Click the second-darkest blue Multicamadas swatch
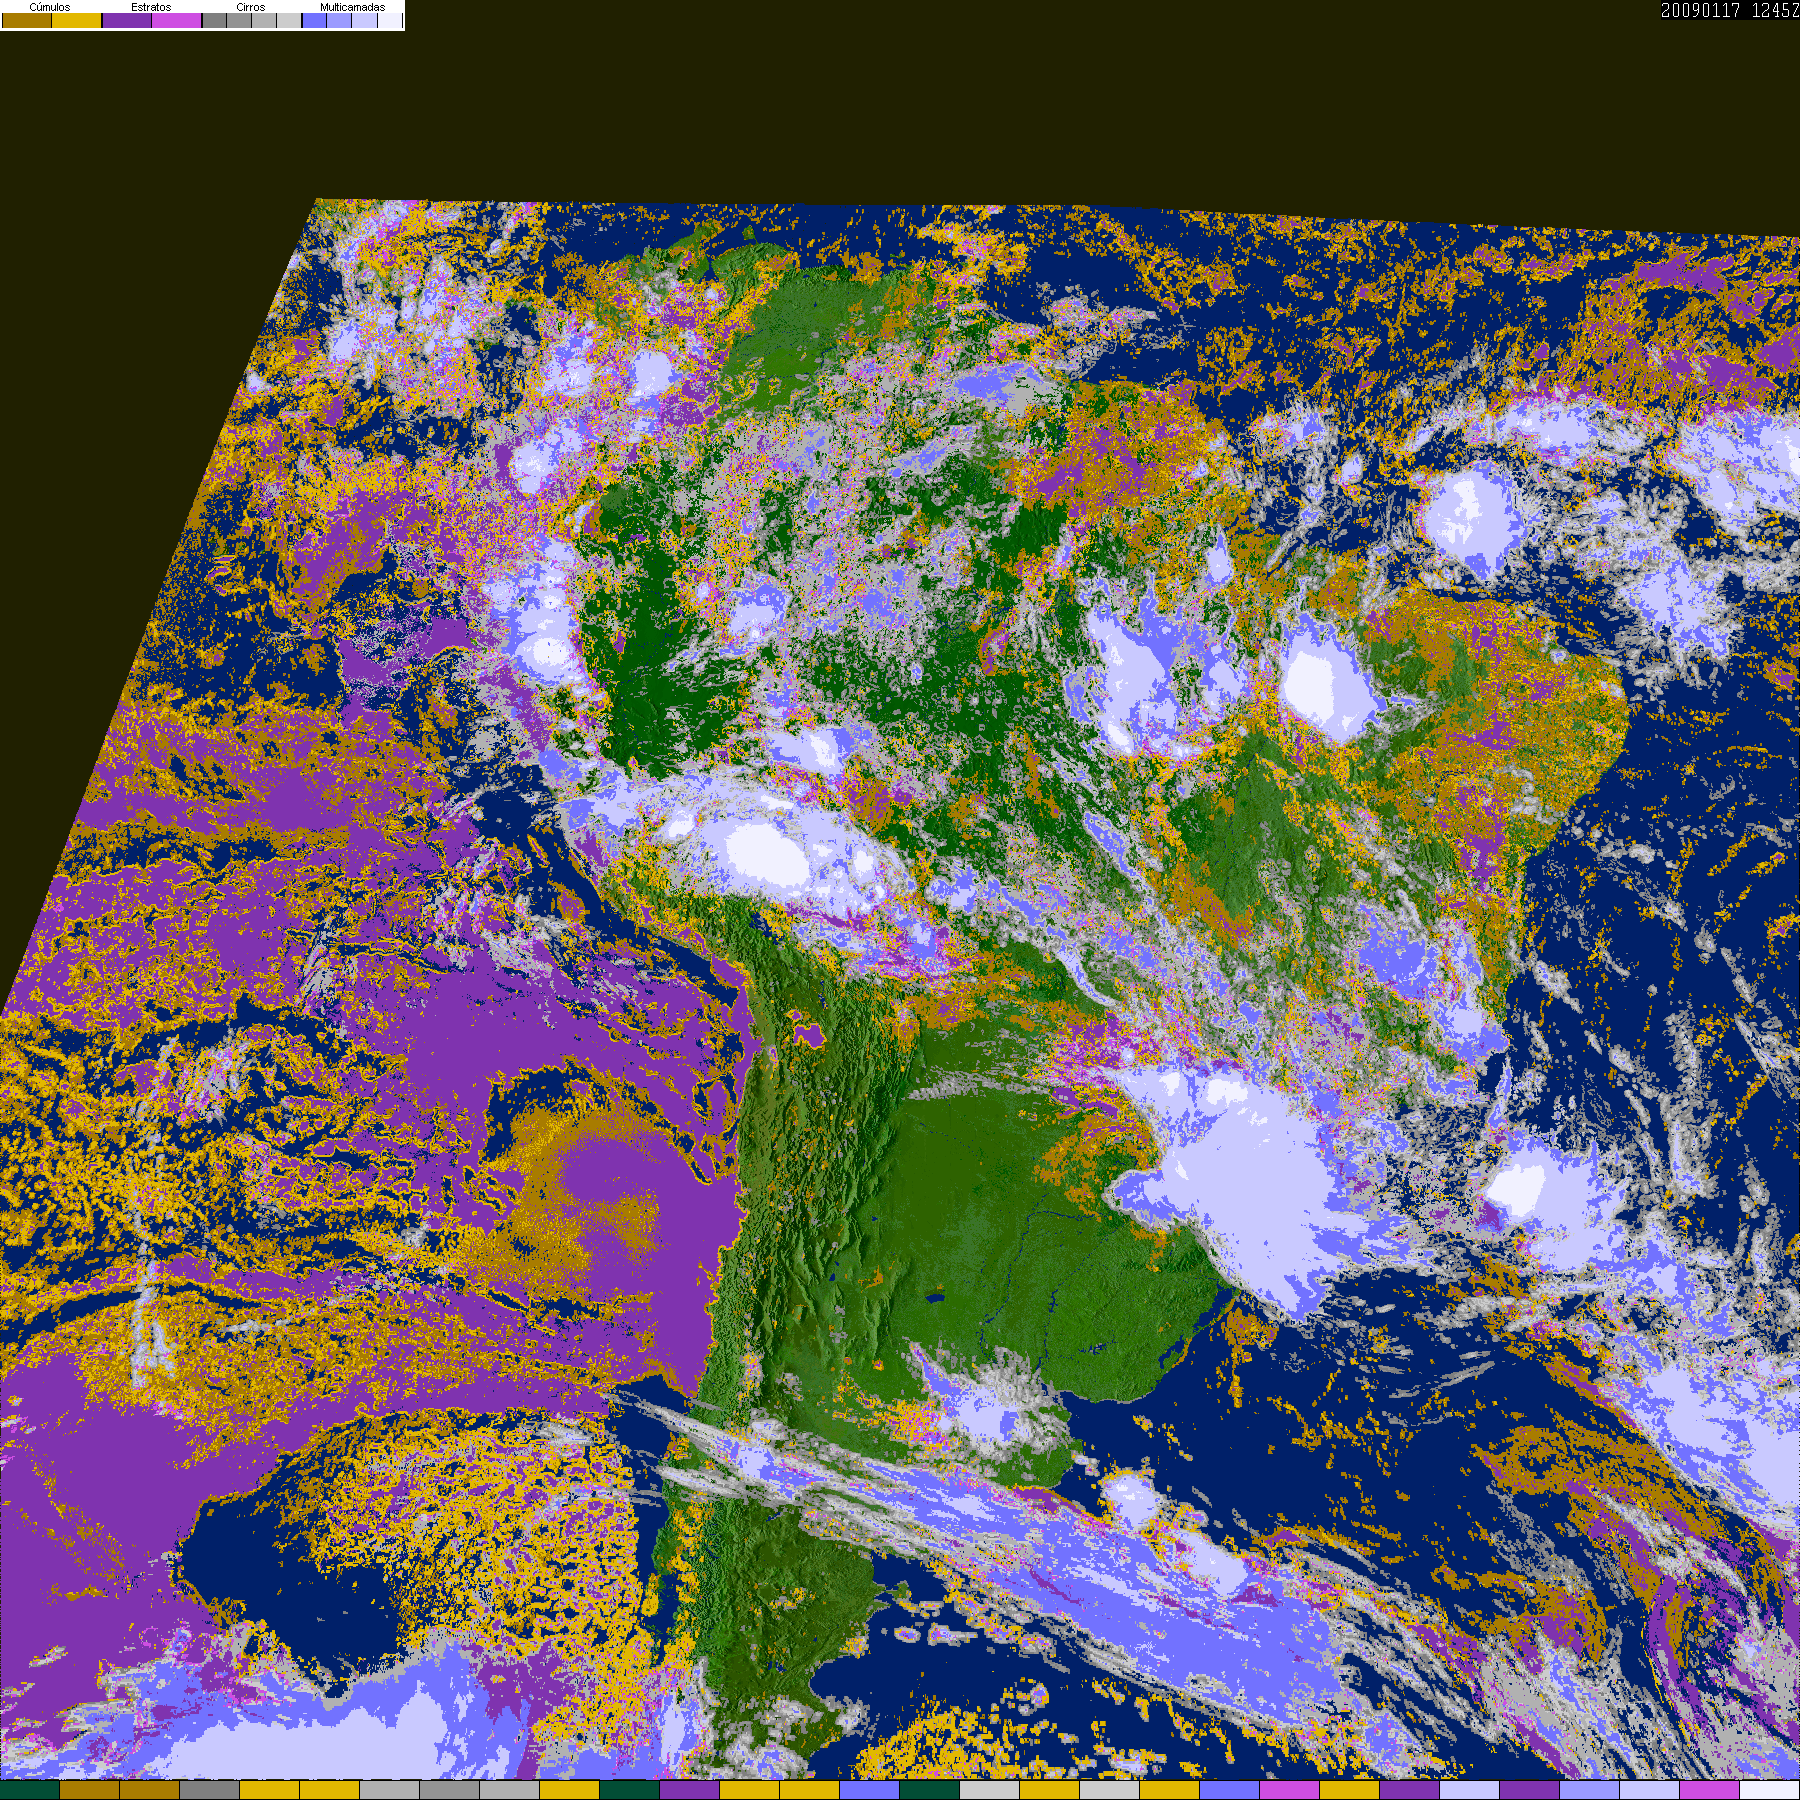The image size is (1800, 1800). (339, 20)
